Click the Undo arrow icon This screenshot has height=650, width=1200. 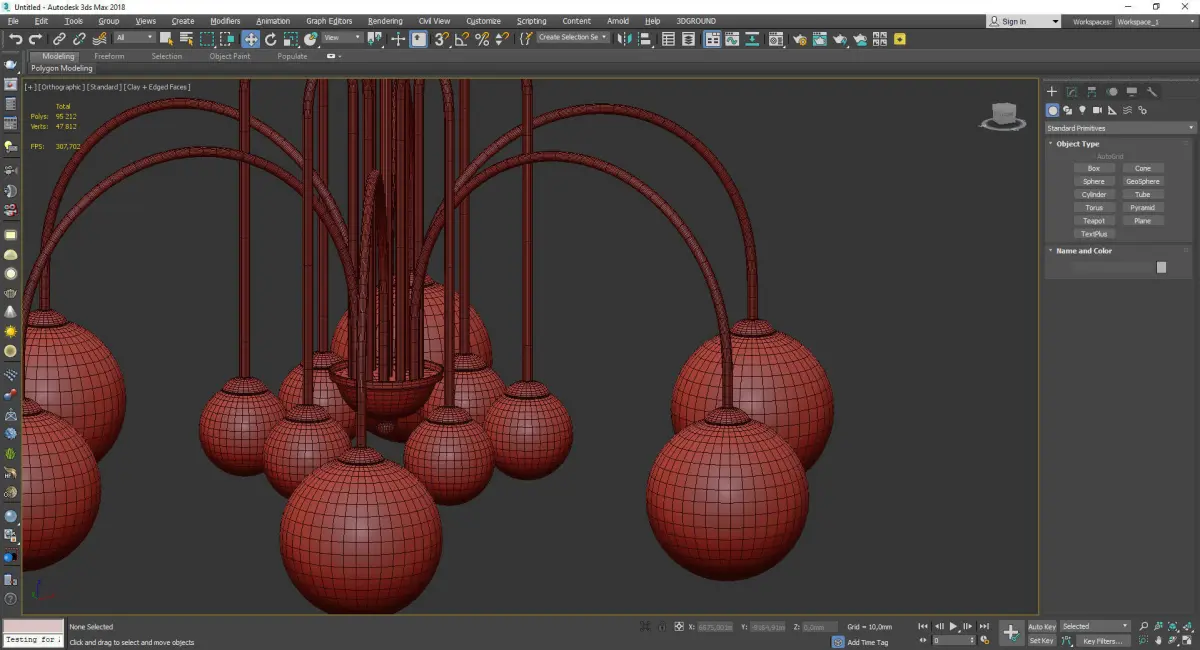pyautogui.click(x=15, y=39)
